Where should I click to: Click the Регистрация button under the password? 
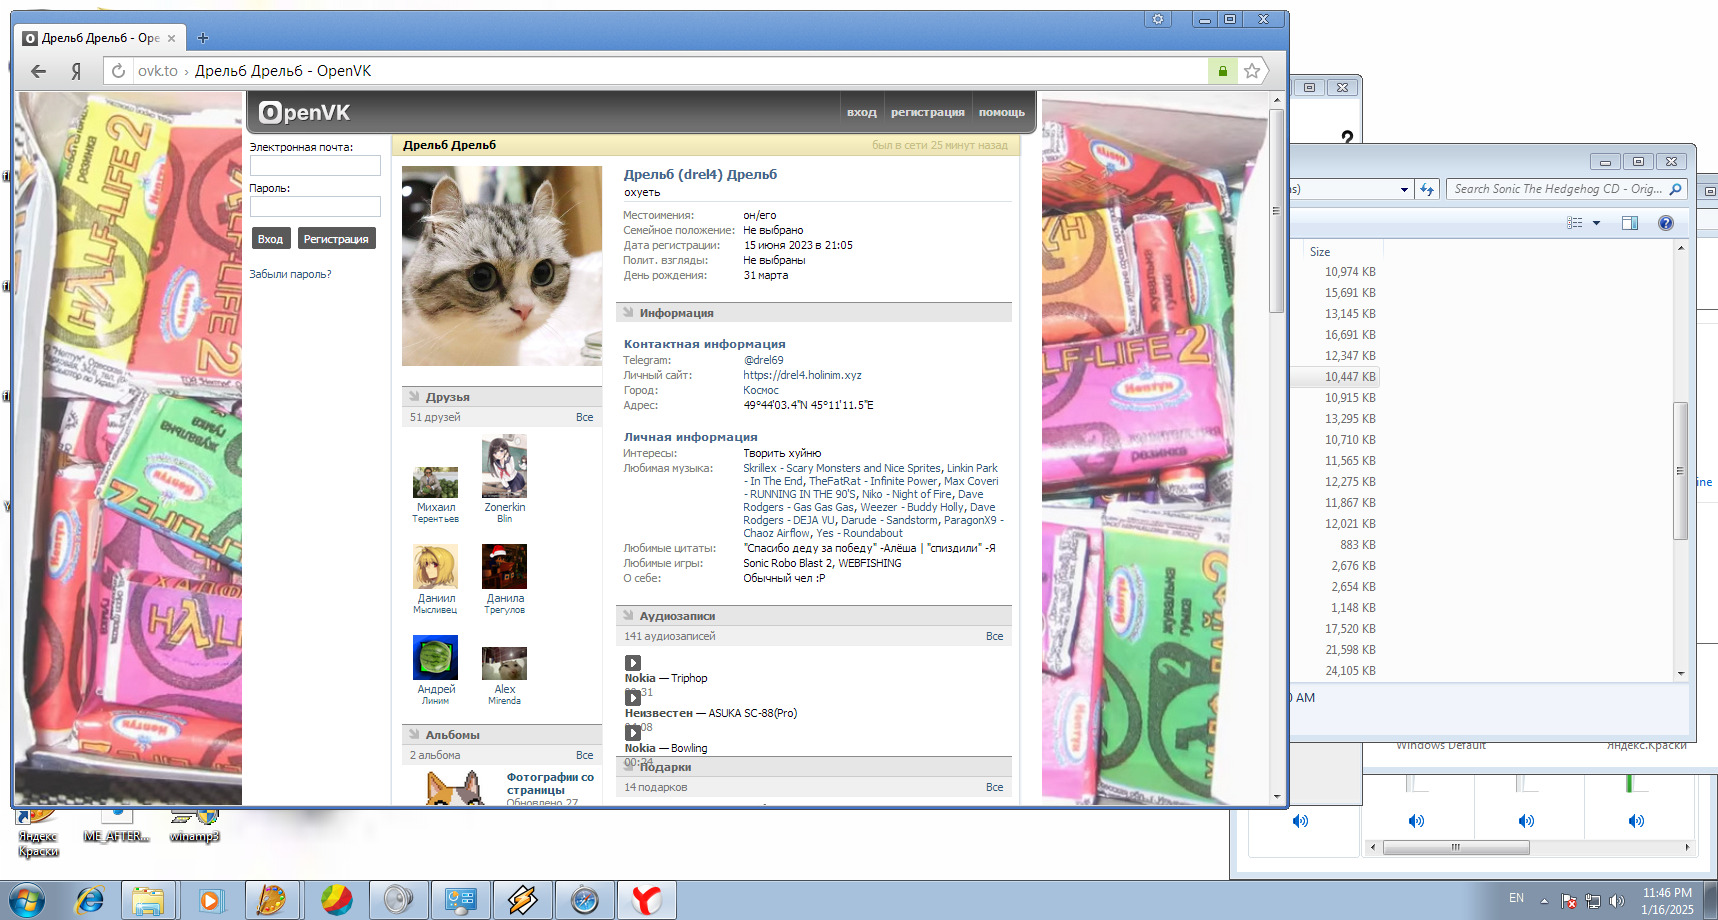(x=336, y=239)
